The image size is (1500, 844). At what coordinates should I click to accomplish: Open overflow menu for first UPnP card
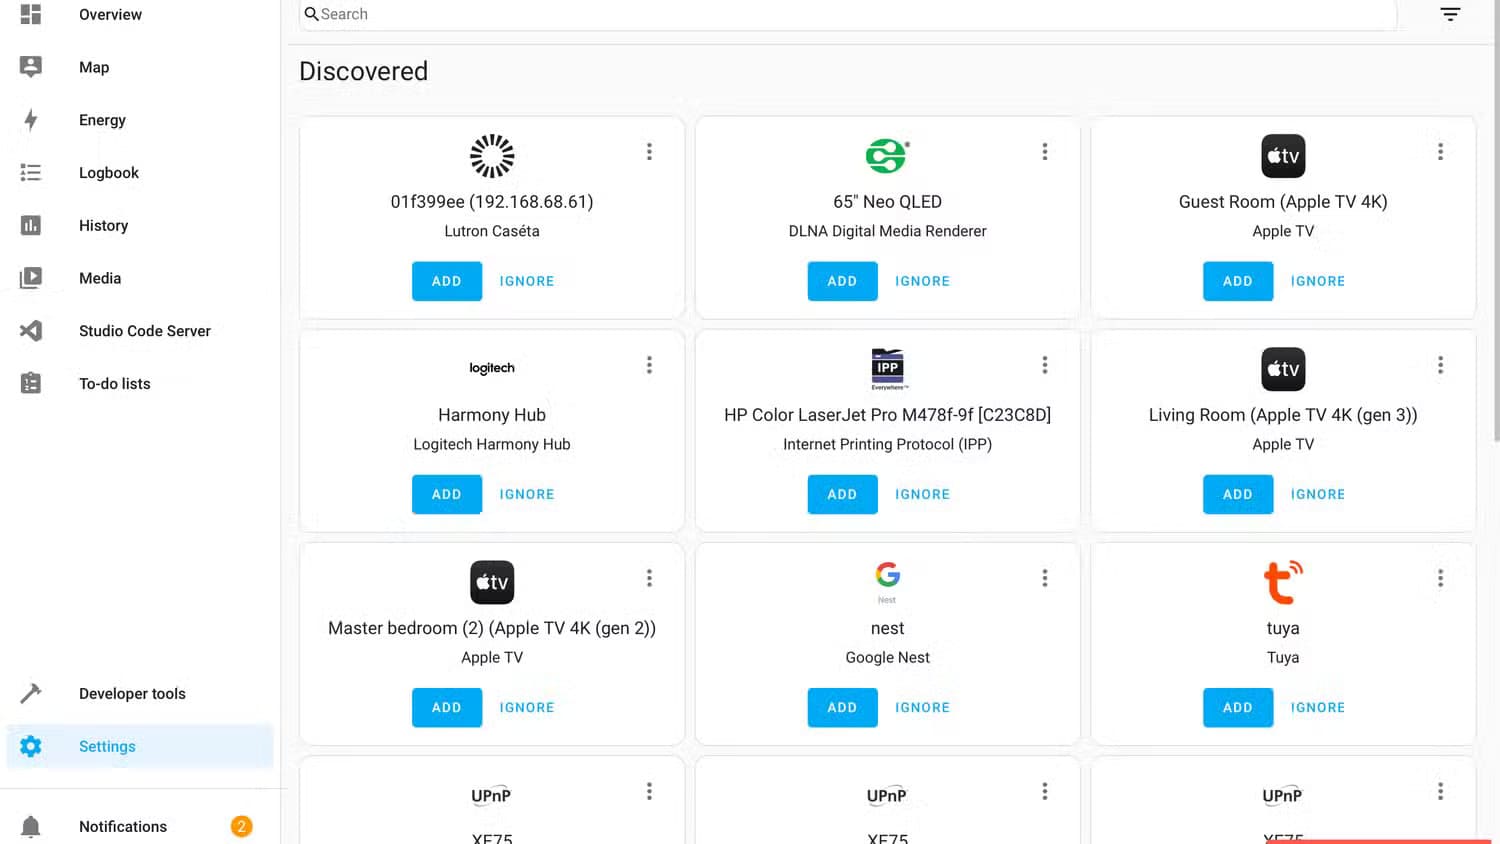tap(649, 792)
